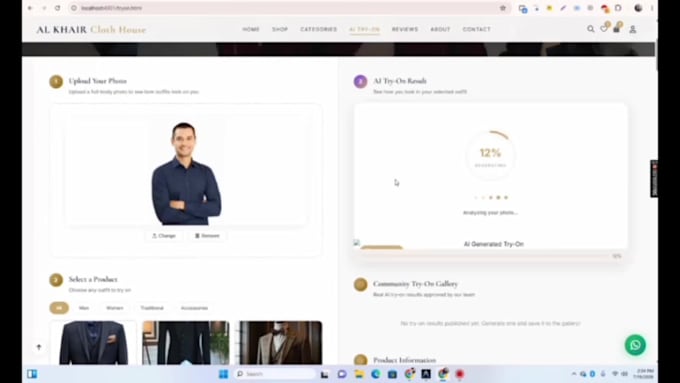Open the taskbar clock and date

tap(644, 374)
